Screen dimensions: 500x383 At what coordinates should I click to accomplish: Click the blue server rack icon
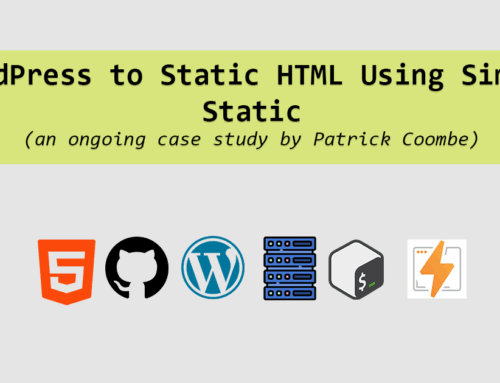(x=290, y=268)
